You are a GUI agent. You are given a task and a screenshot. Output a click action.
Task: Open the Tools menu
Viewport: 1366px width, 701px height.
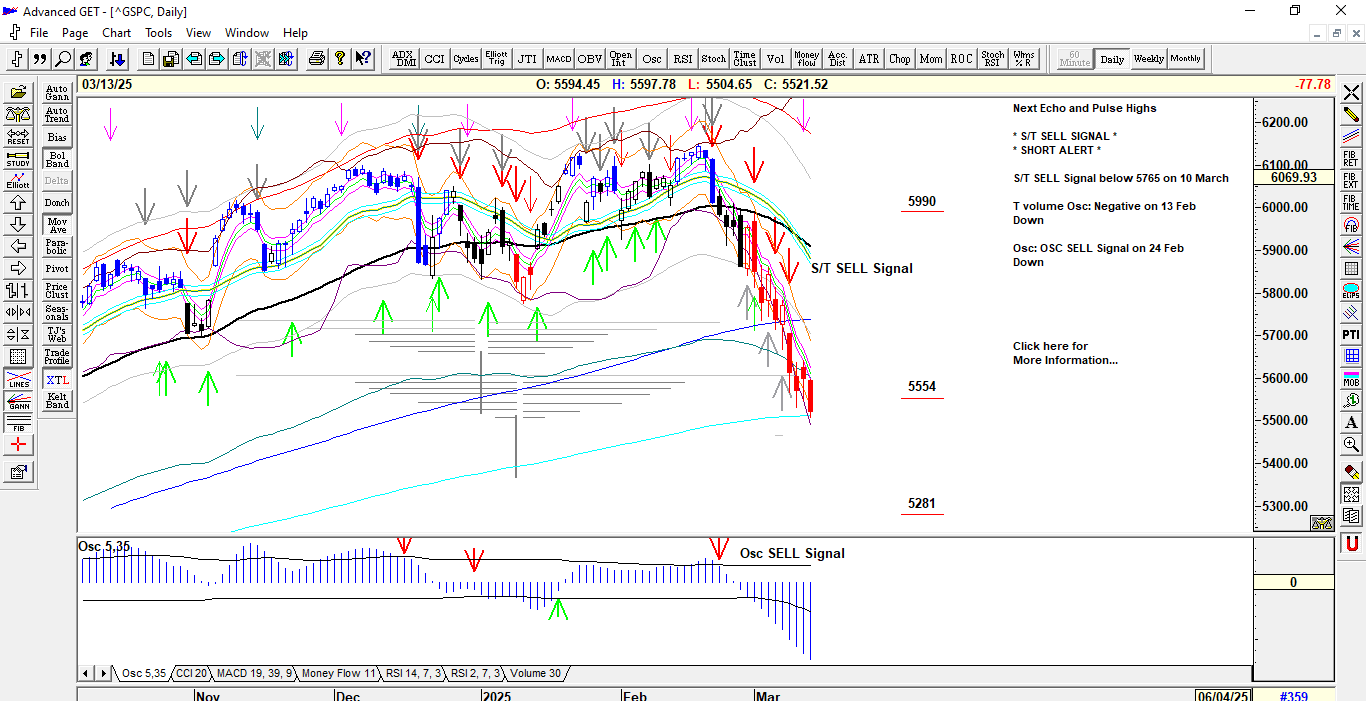(158, 33)
